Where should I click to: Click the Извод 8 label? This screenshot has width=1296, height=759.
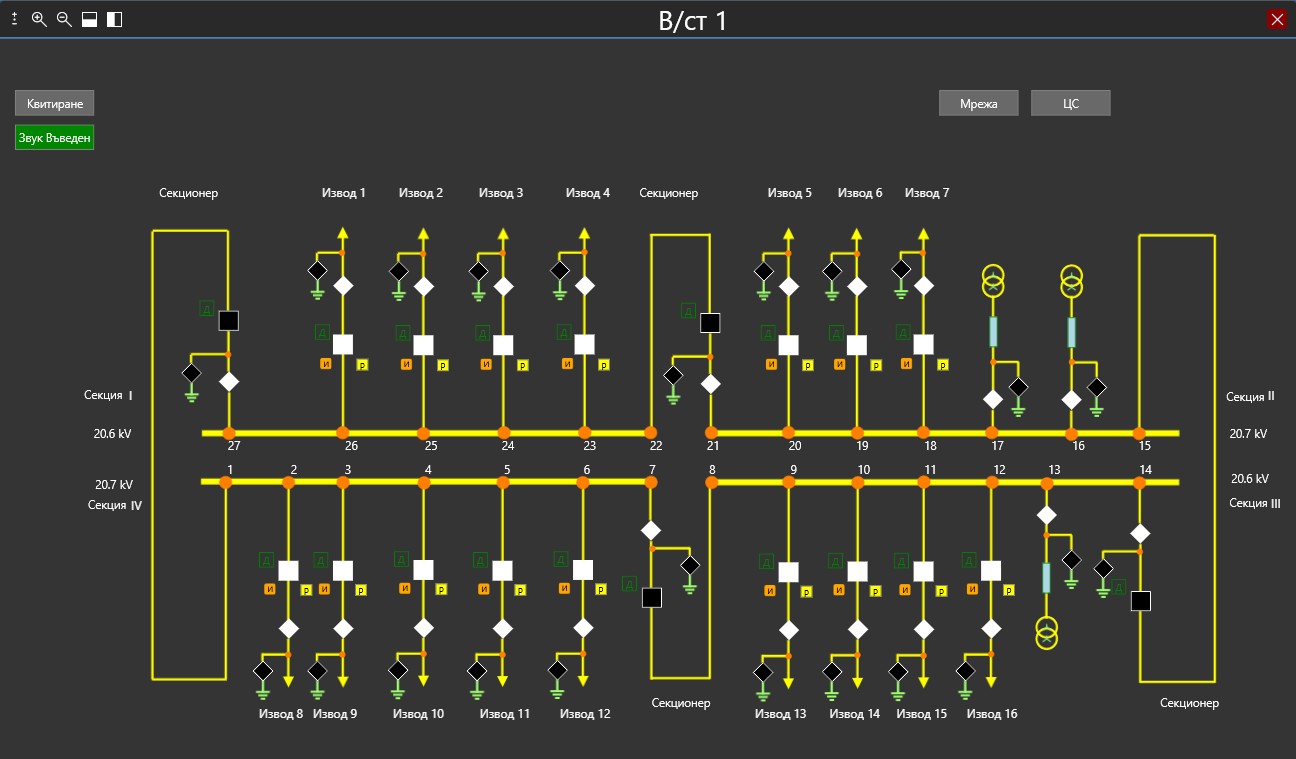(x=280, y=714)
